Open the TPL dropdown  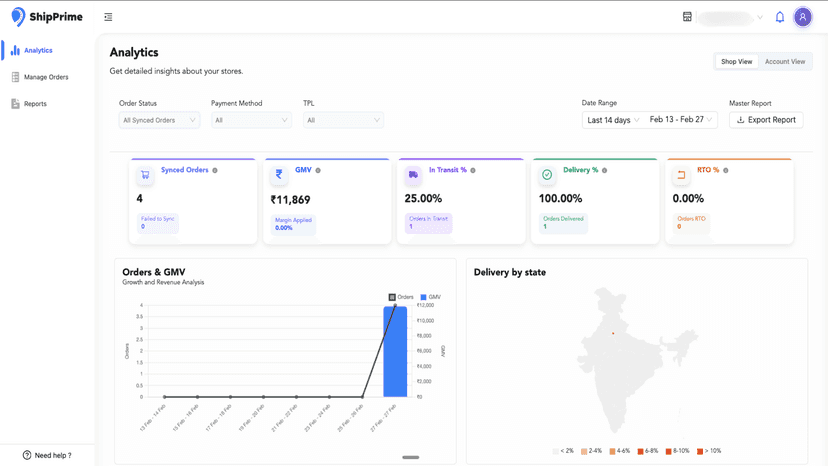[x=343, y=120]
